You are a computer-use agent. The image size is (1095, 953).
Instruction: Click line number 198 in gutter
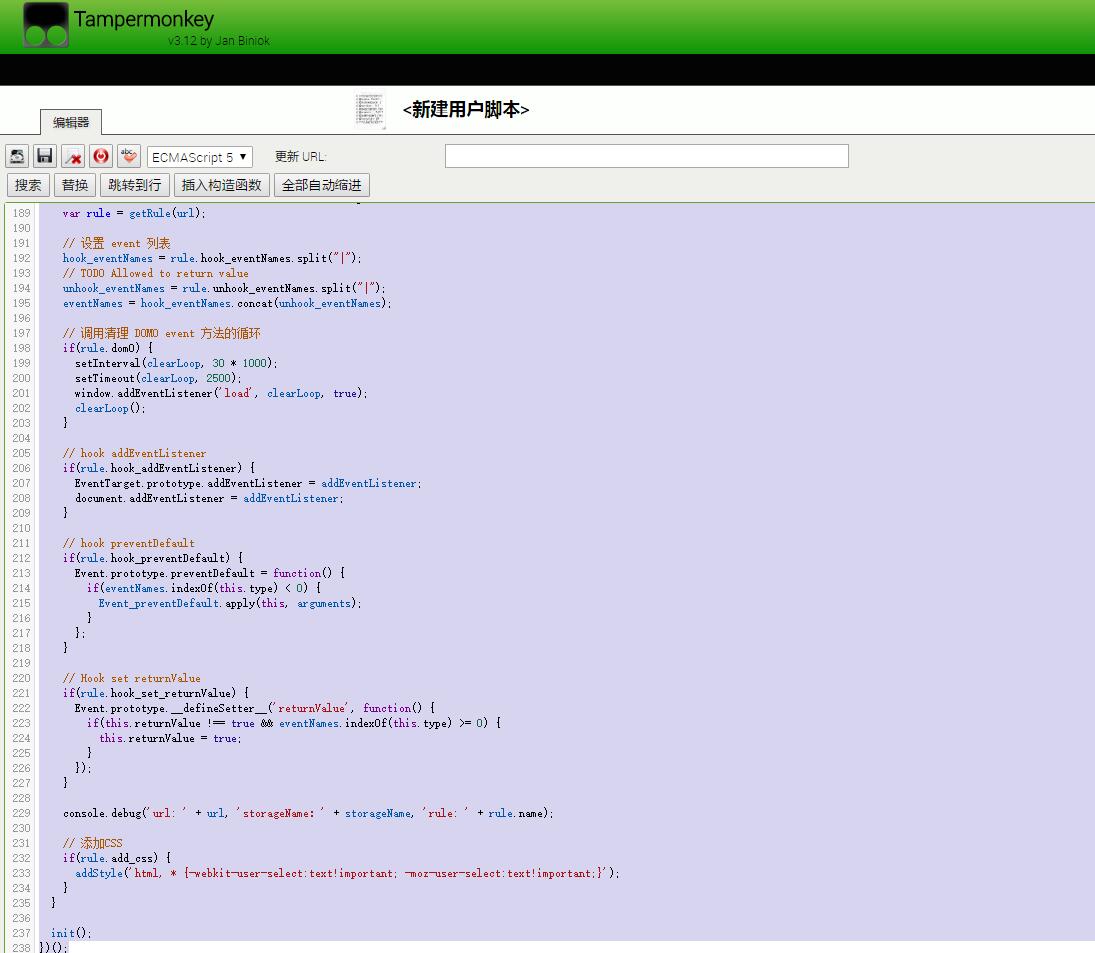point(22,348)
